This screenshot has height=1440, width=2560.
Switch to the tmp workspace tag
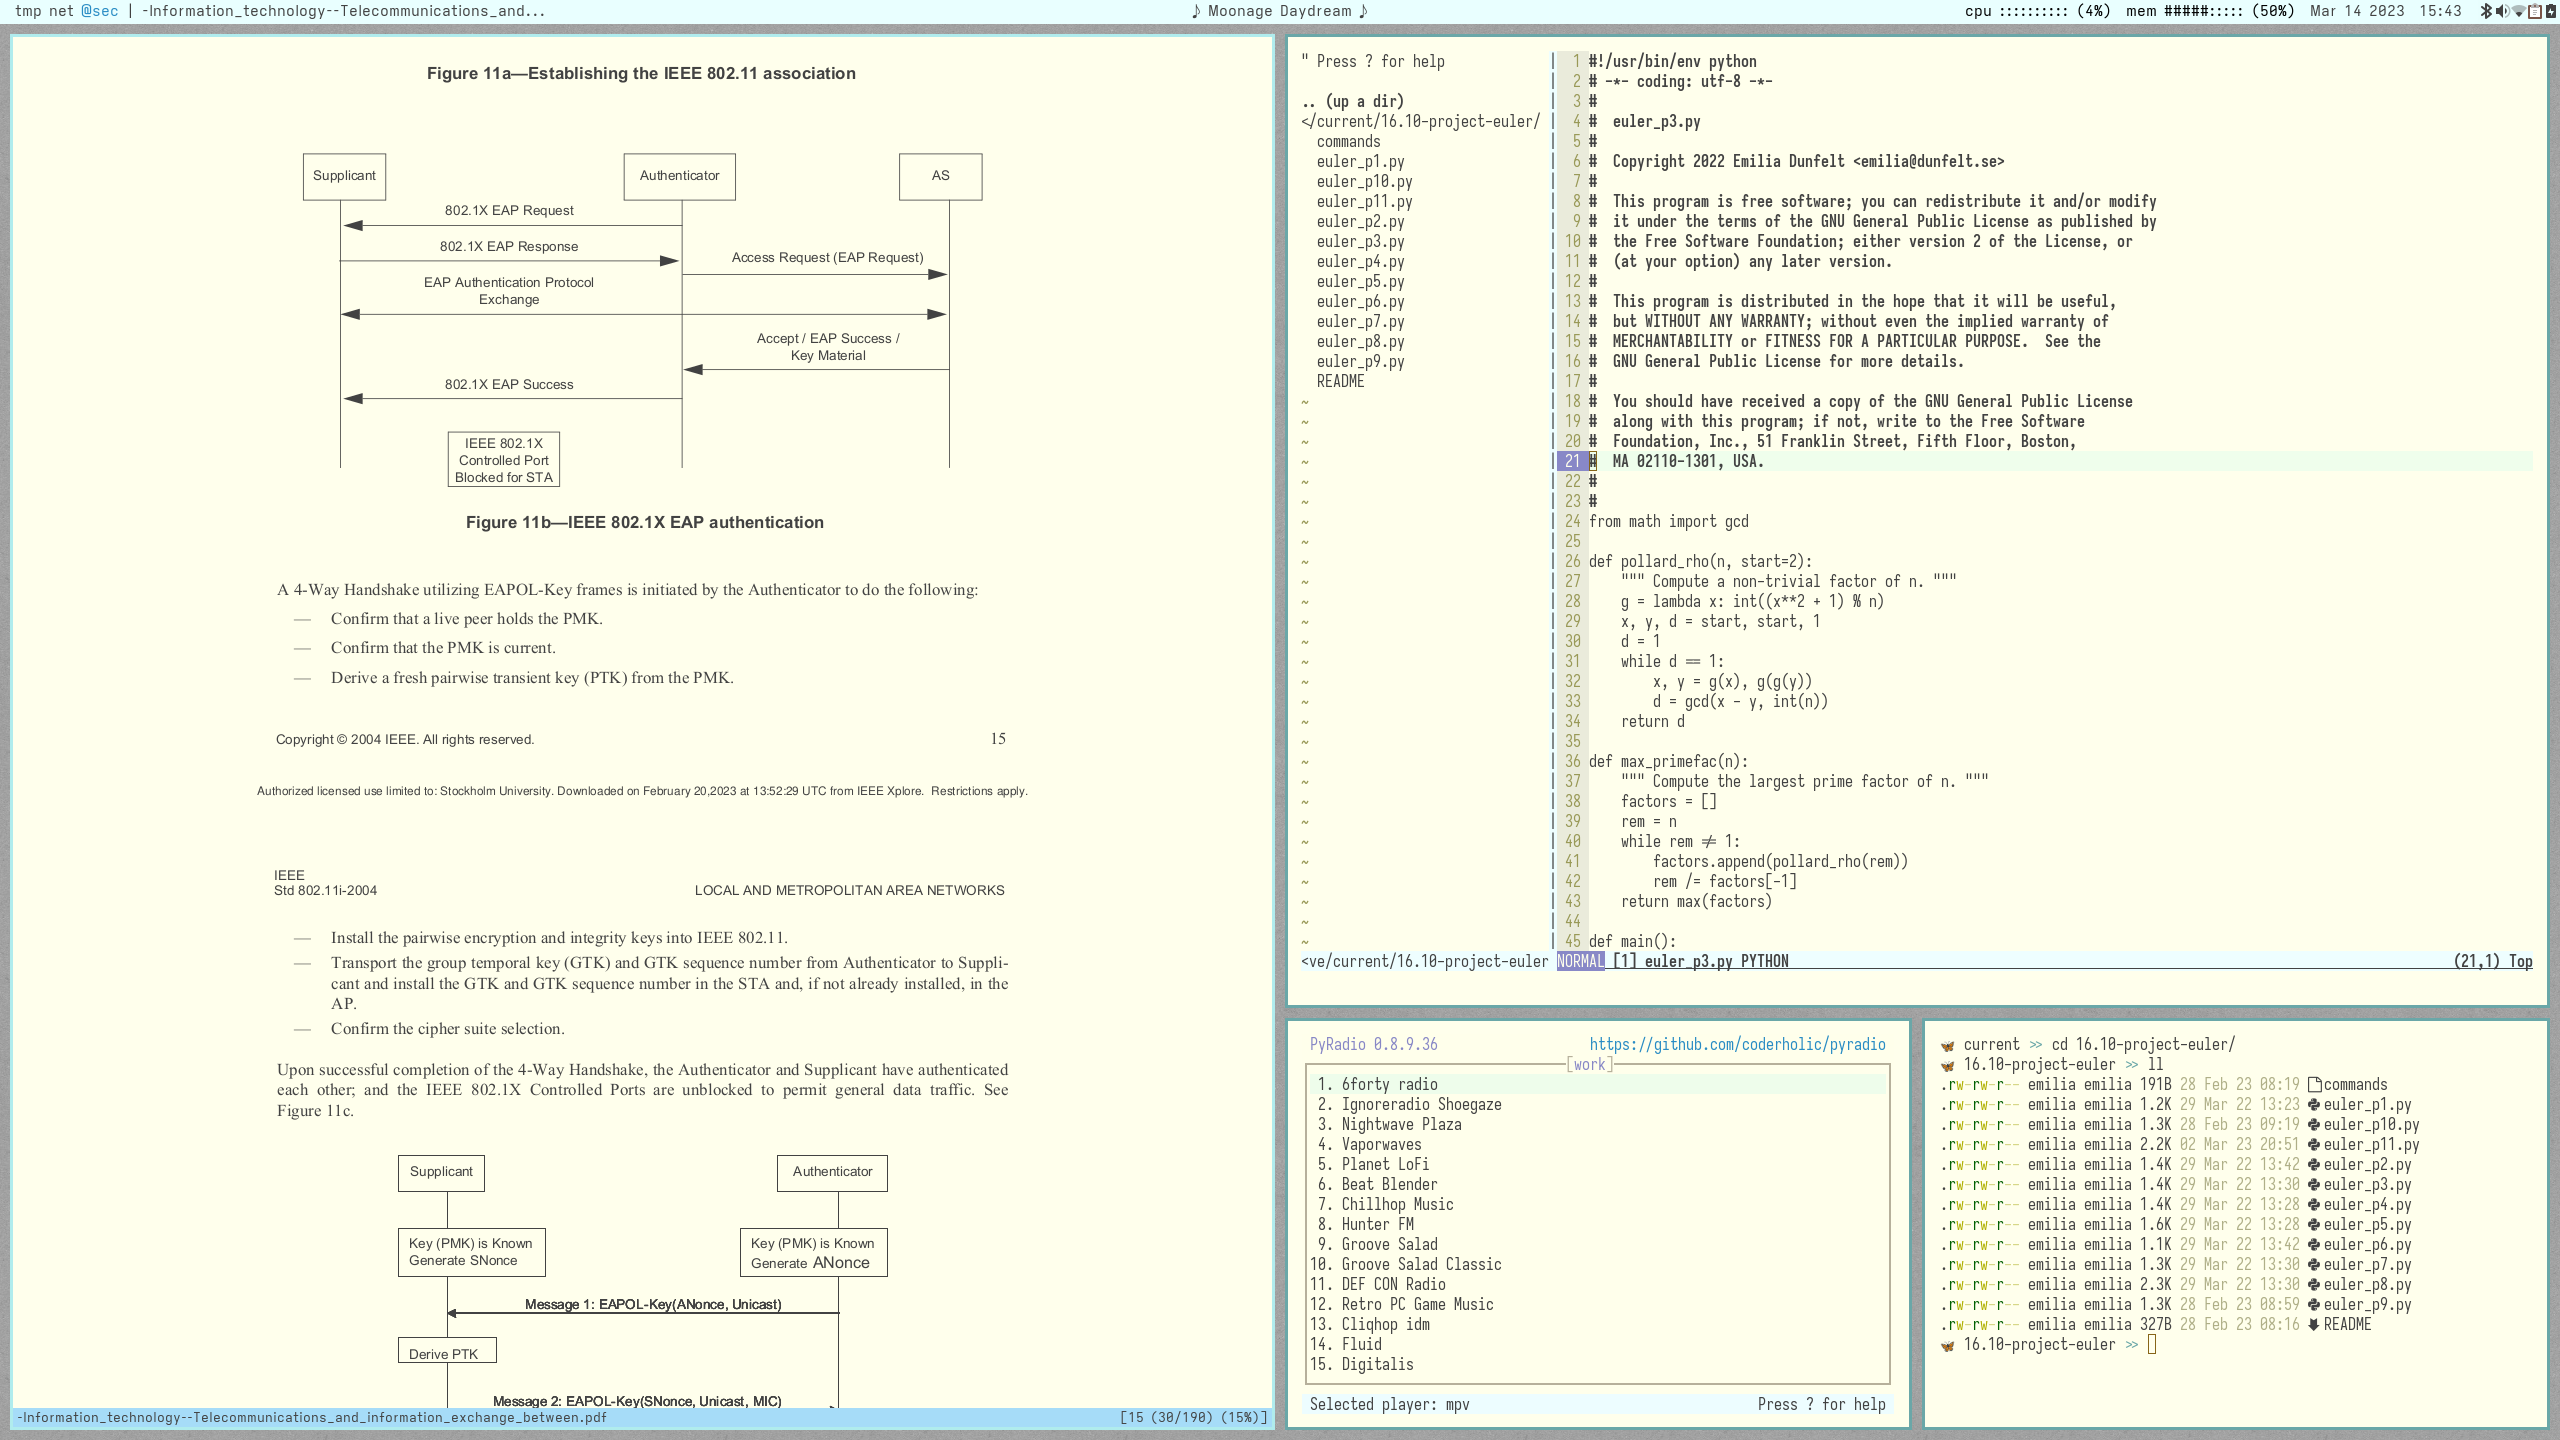coord(28,11)
